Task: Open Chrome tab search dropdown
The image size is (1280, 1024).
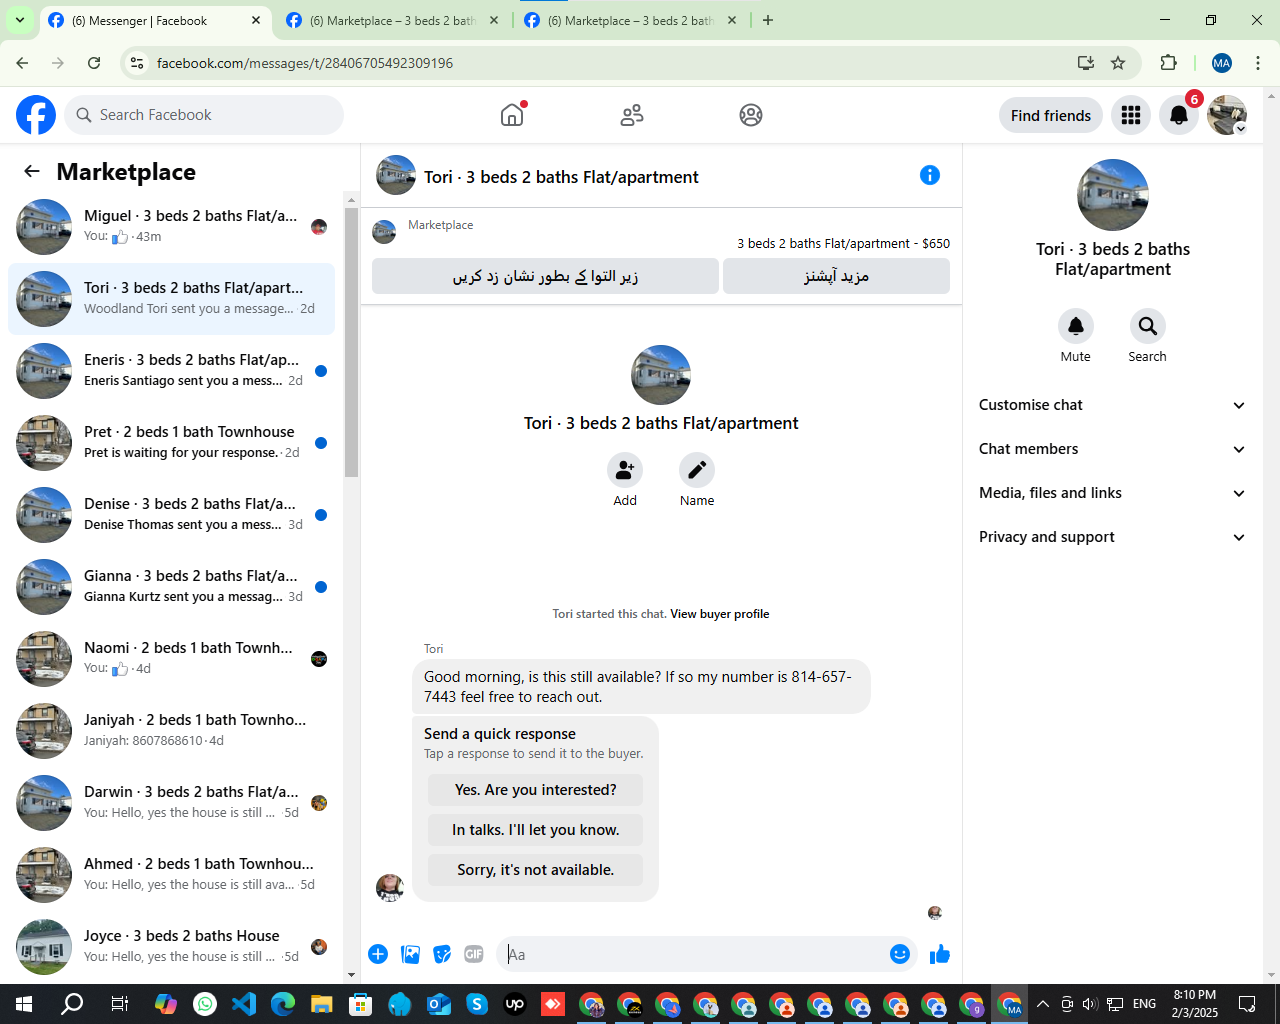Action: point(19,20)
